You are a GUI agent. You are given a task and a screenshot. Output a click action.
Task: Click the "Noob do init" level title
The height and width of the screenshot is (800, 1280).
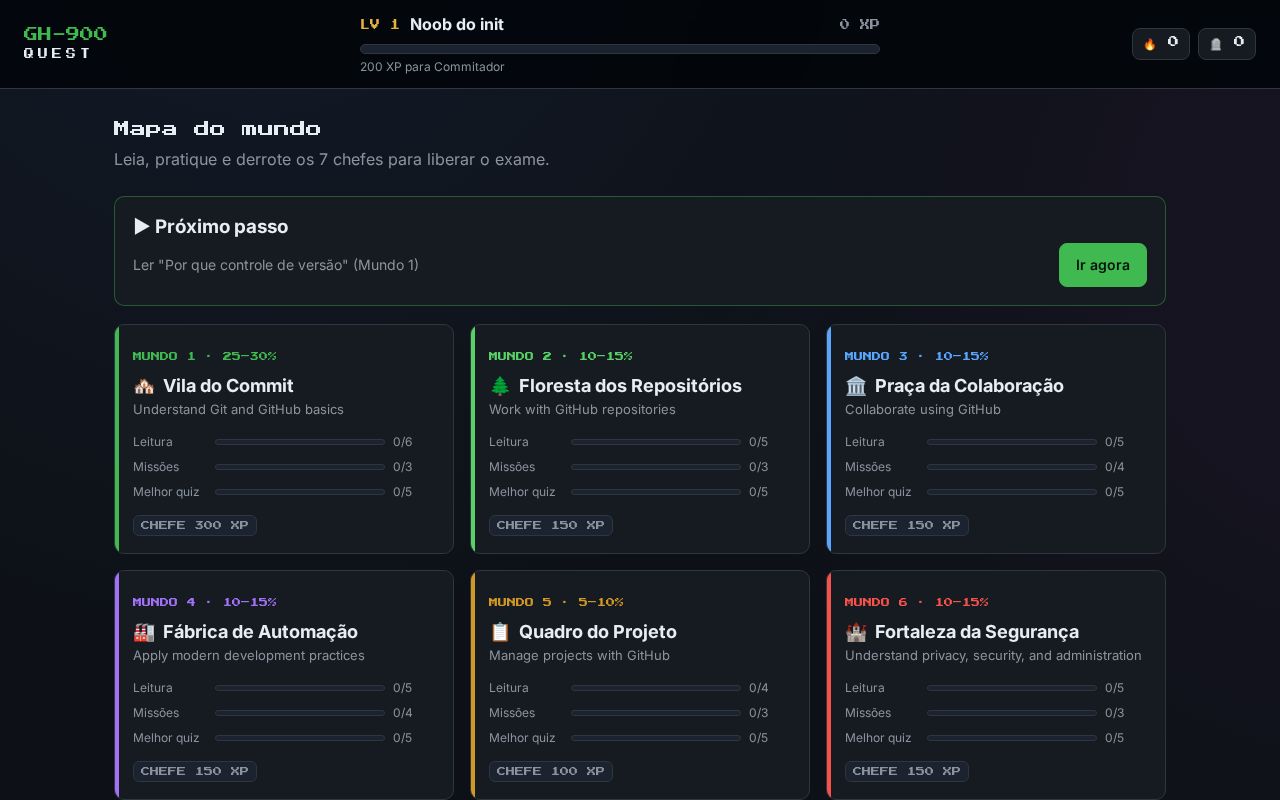[457, 24]
